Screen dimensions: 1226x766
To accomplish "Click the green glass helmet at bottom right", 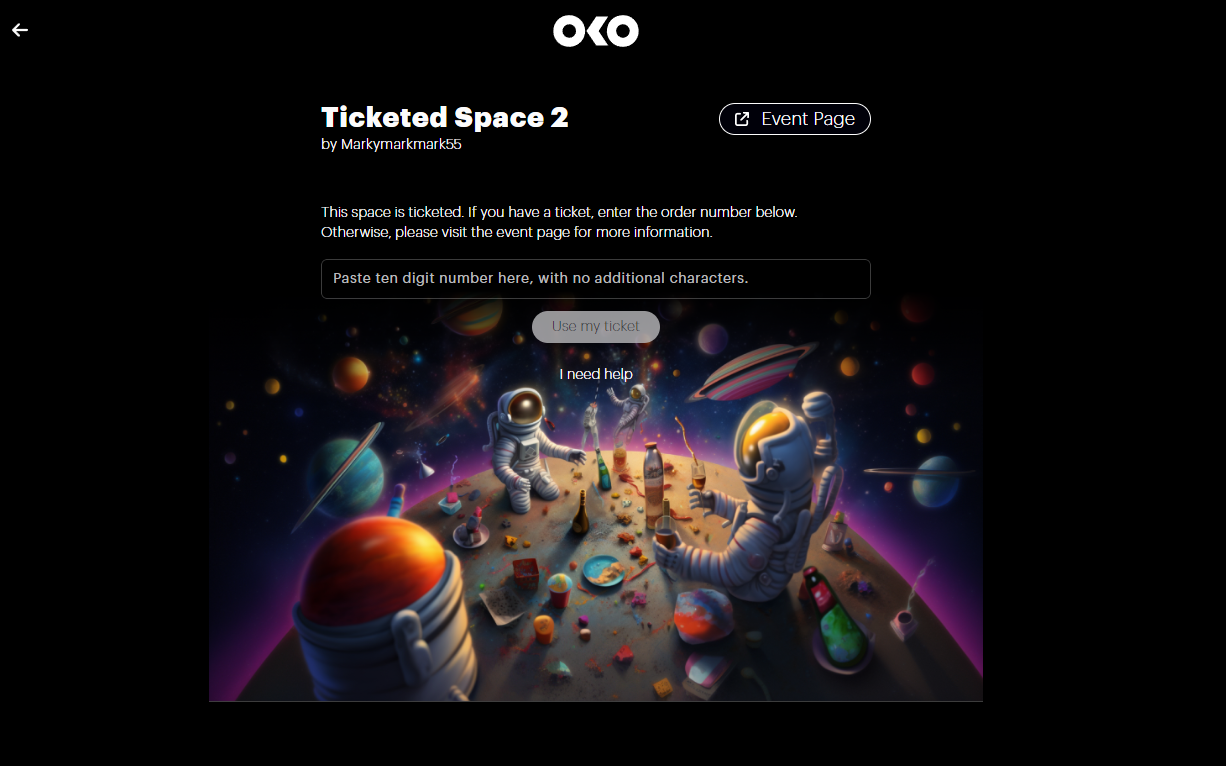I will [842, 630].
